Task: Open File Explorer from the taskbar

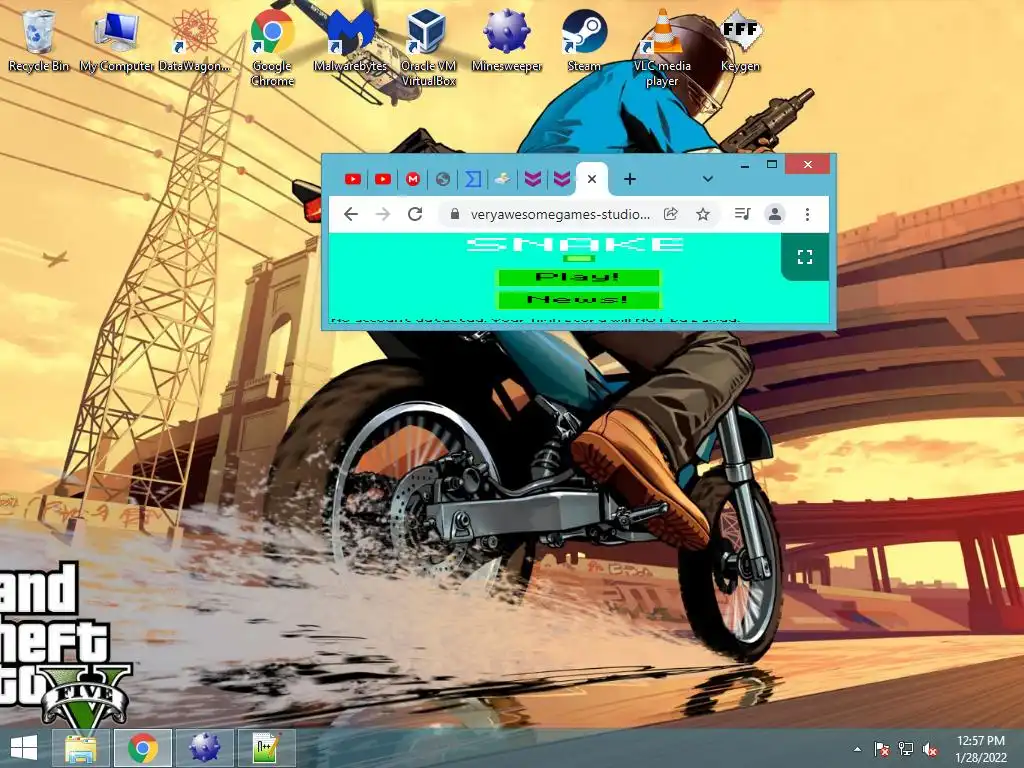Action: tap(80, 748)
